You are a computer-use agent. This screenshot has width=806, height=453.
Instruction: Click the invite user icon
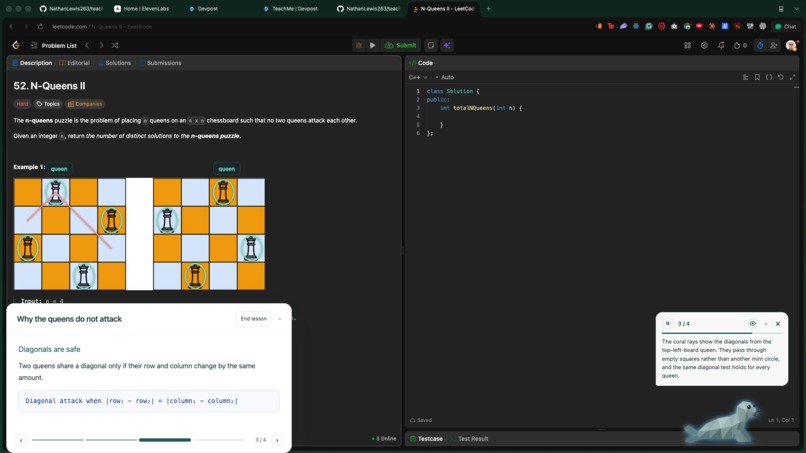pyautogui.click(x=774, y=45)
